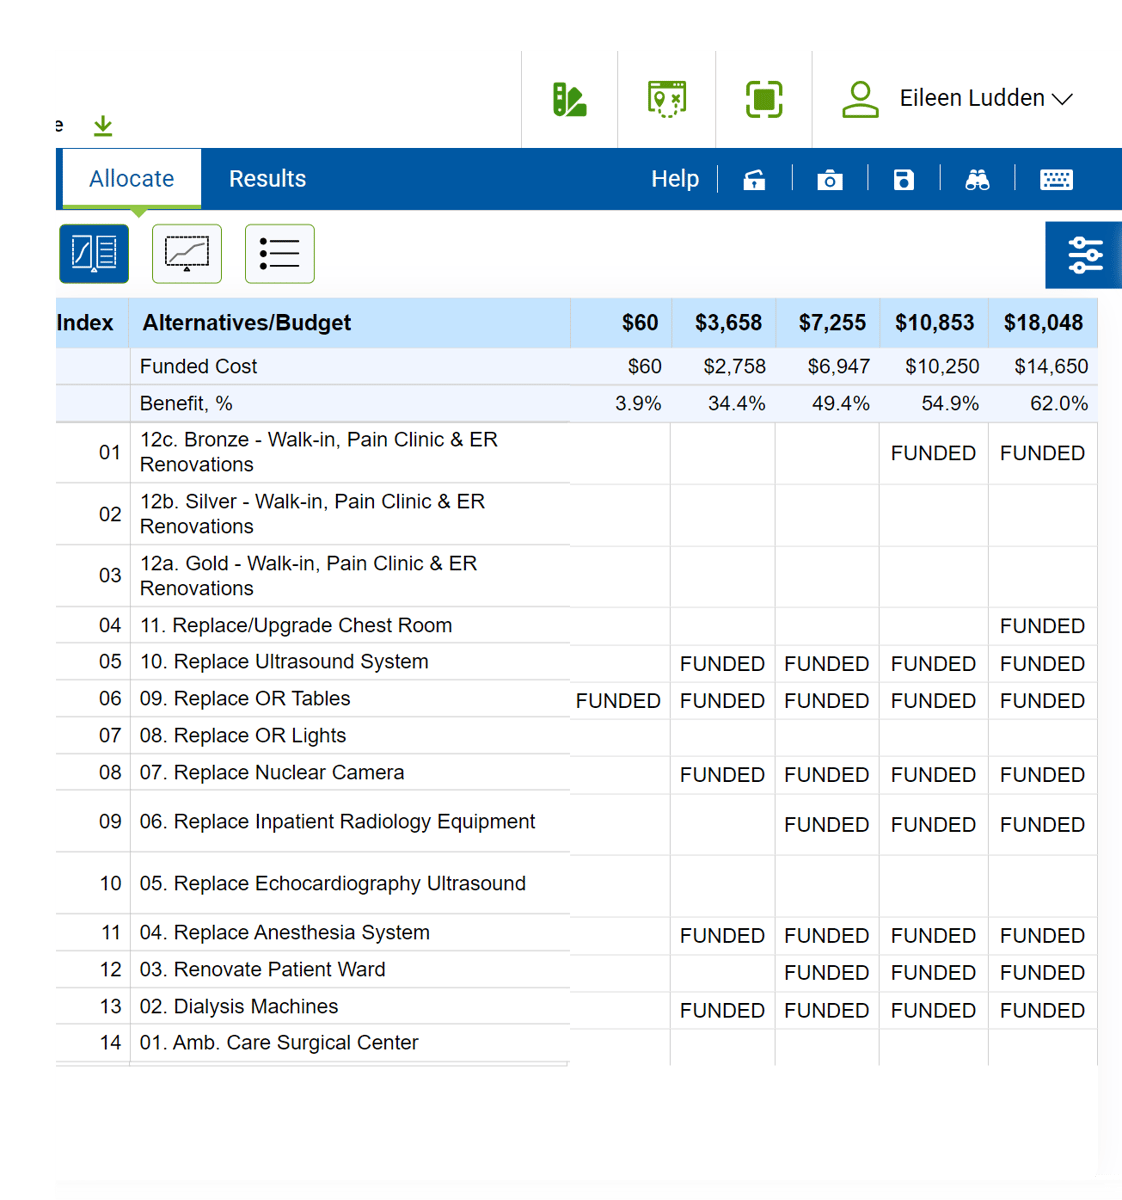Expand the Eileen Ludden account dropdown
1122x1200 pixels.
coord(986,98)
